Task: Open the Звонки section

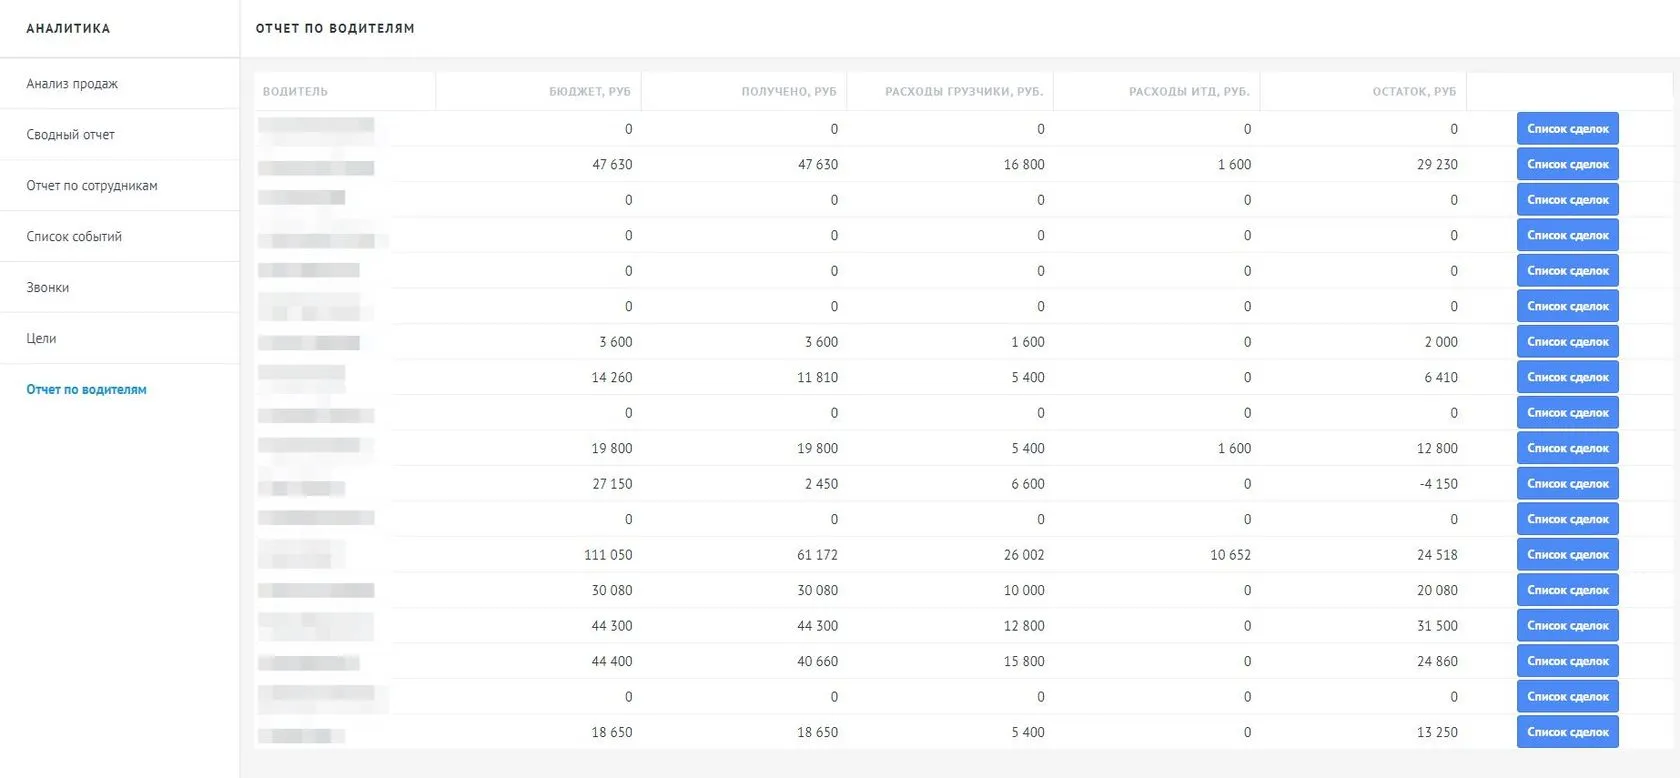Action: click(48, 288)
